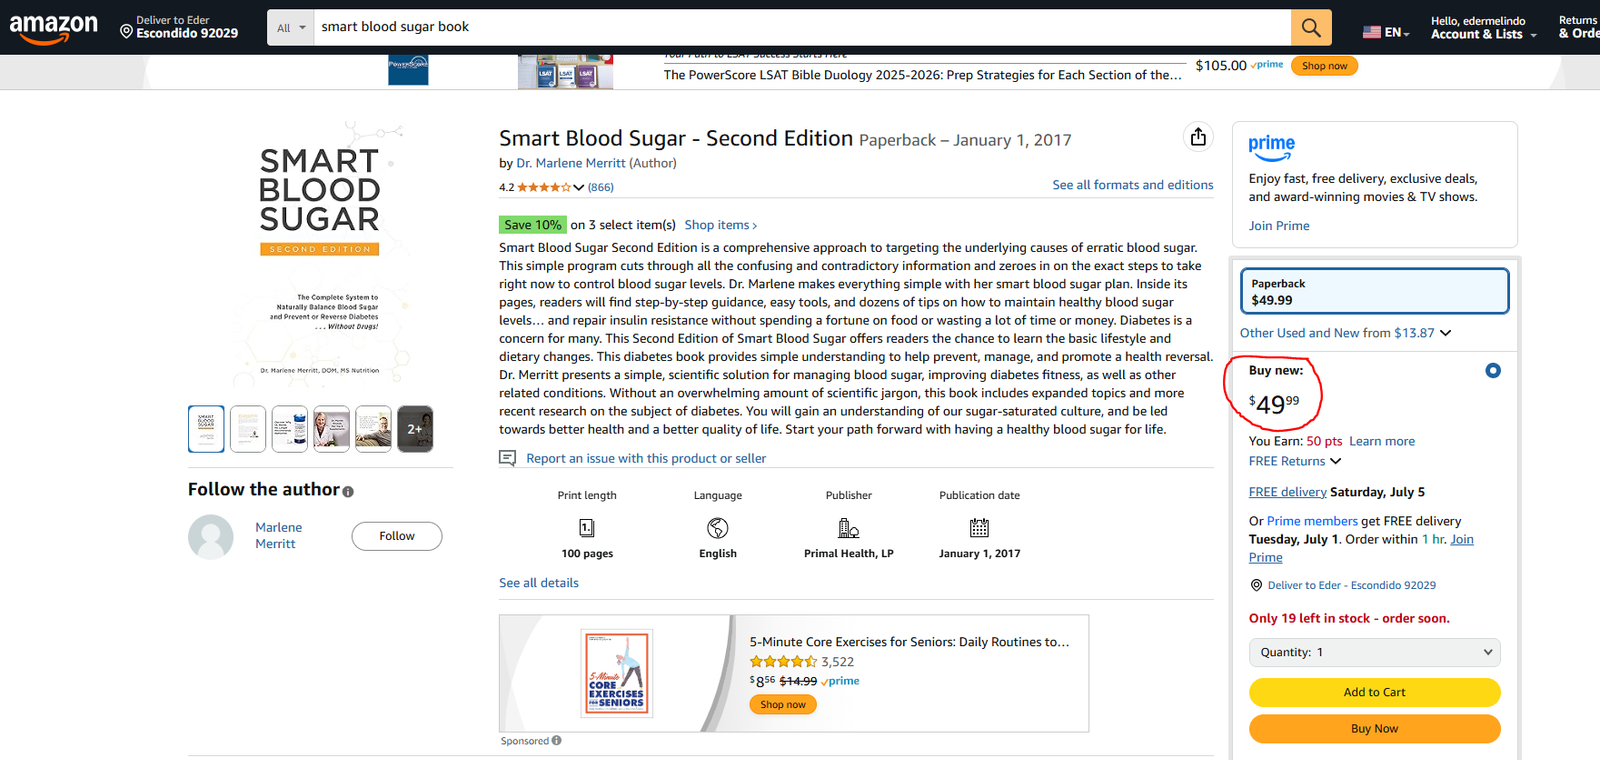Viewport: 1600px width, 760px height.
Task: Open the Quantity dropdown
Action: tap(1374, 652)
